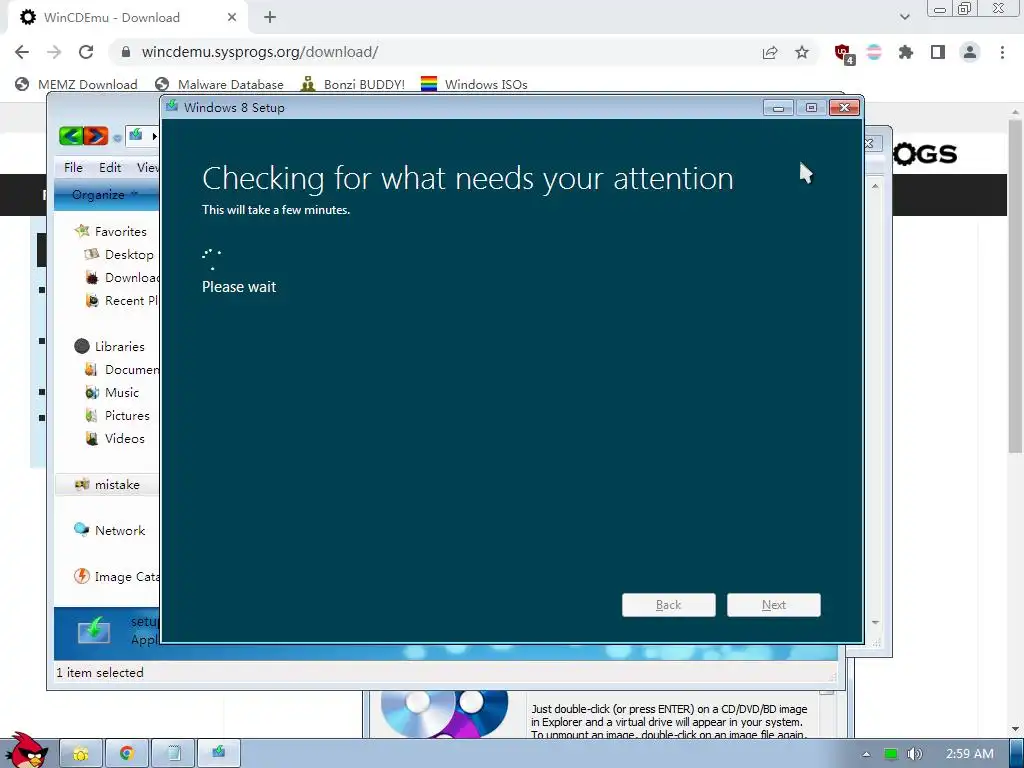Click the Chrome forward navigation arrow
The height and width of the screenshot is (768, 1024).
(x=54, y=52)
